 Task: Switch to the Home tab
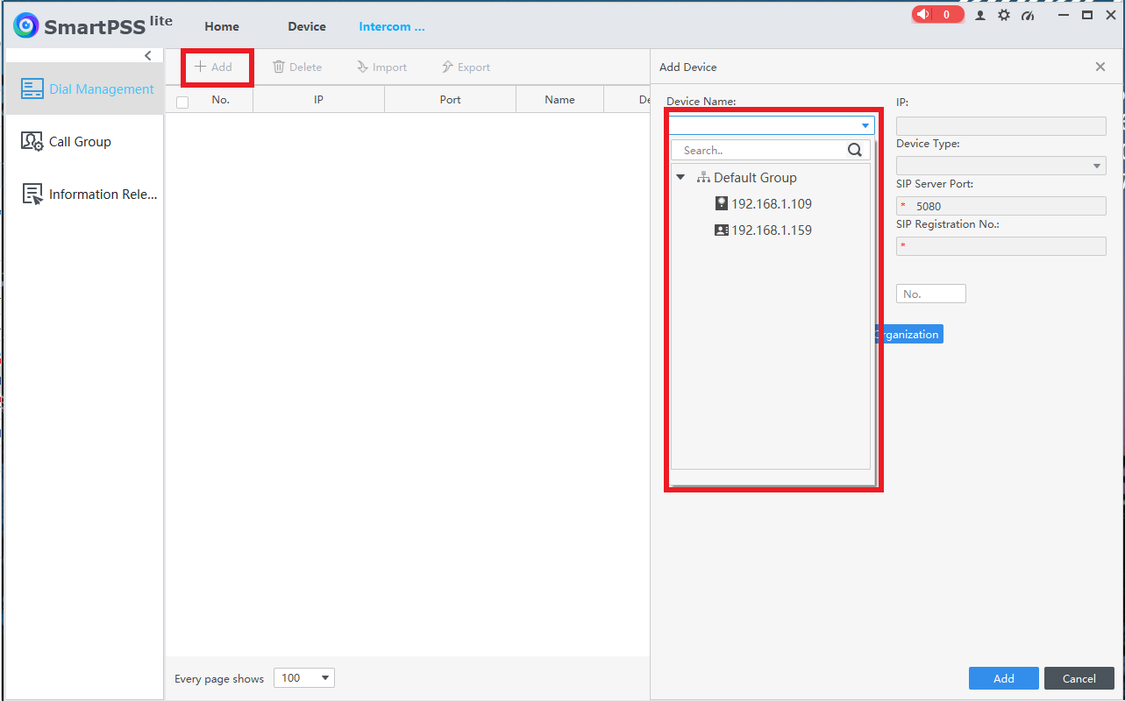[x=222, y=27]
